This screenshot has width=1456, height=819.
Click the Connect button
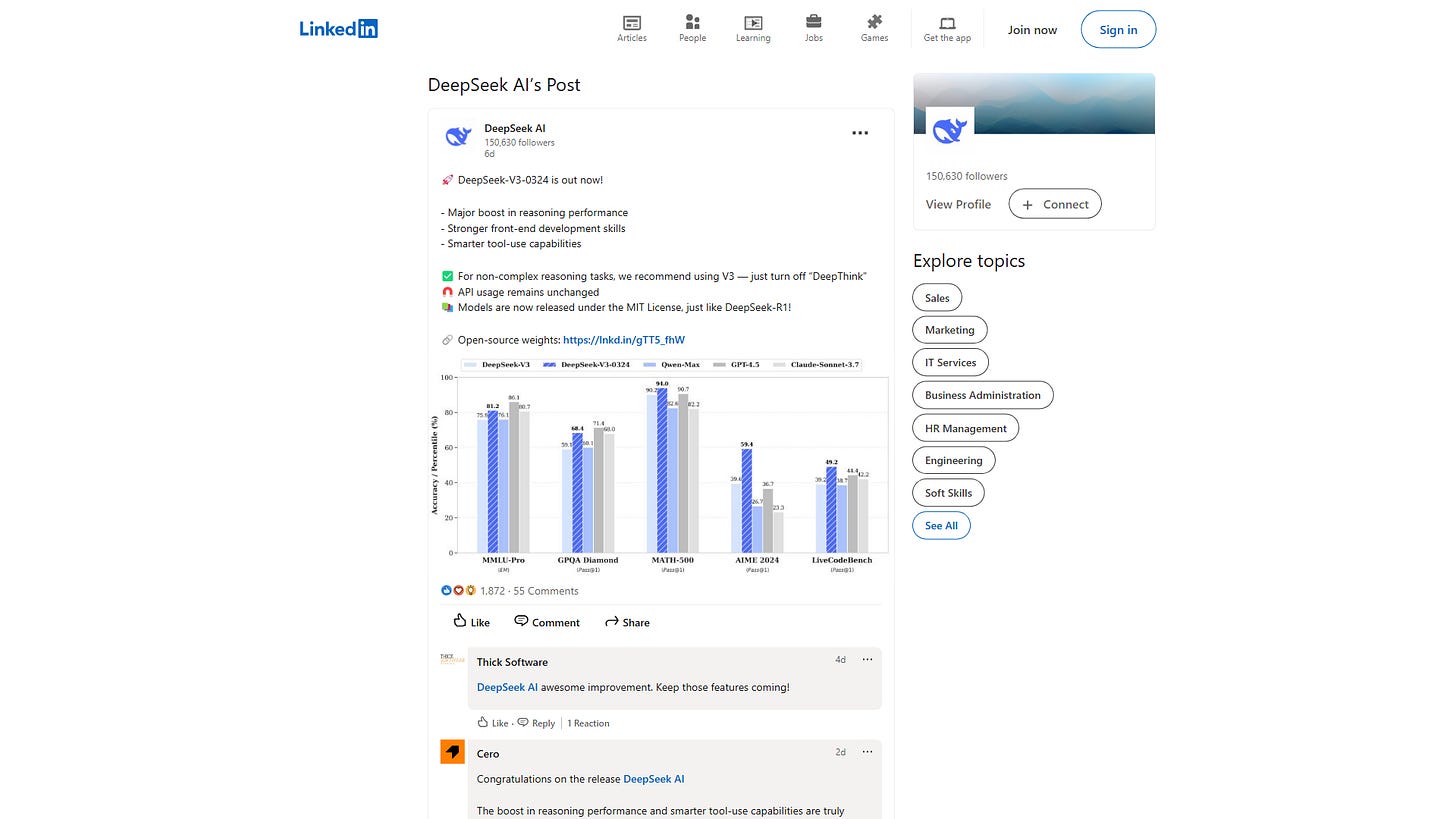pyautogui.click(x=1055, y=204)
